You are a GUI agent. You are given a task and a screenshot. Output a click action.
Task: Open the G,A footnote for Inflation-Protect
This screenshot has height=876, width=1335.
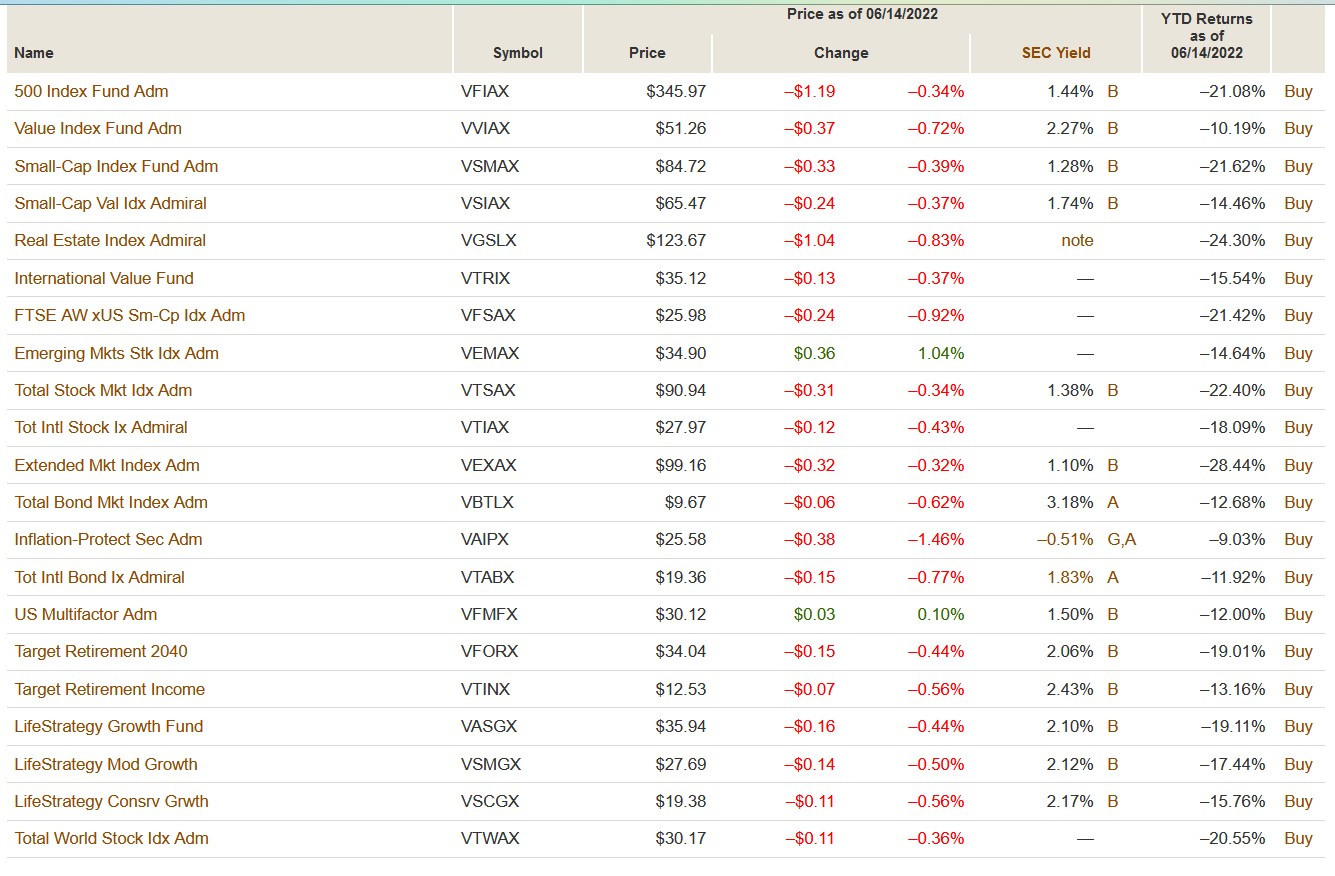[x=1122, y=539]
